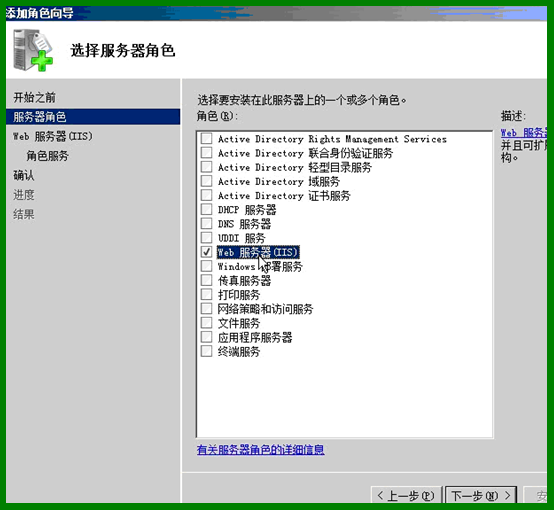554x511 pixels.
Task: Click the server with plus wizard icon
Action: click(x=33, y=50)
